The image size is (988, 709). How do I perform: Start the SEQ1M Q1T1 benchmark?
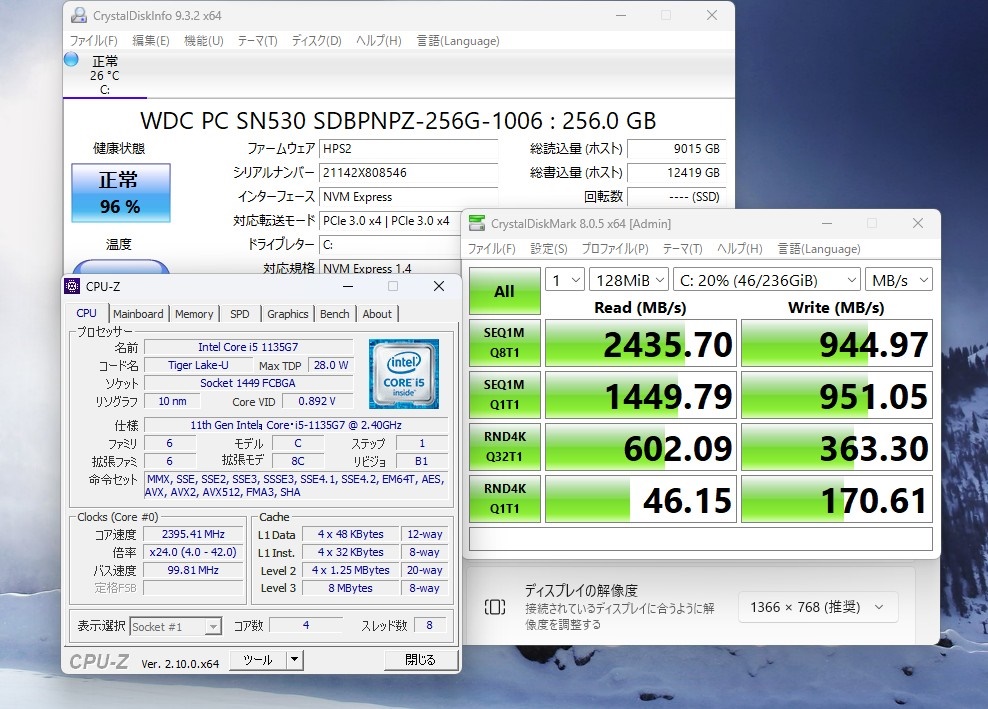pyautogui.click(x=504, y=395)
